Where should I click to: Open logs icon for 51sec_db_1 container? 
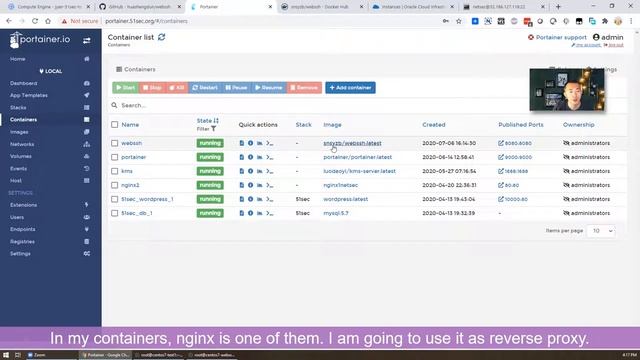coord(242,213)
